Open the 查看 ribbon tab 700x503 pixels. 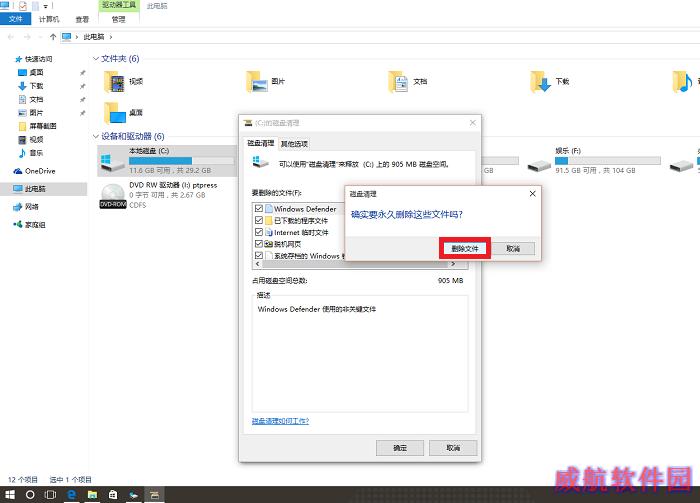[82, 19]
